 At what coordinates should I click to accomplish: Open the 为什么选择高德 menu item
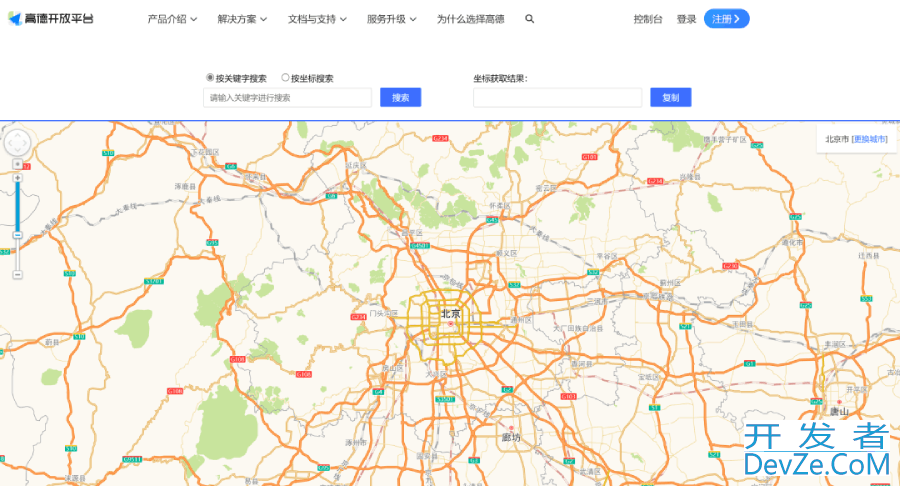471,19
